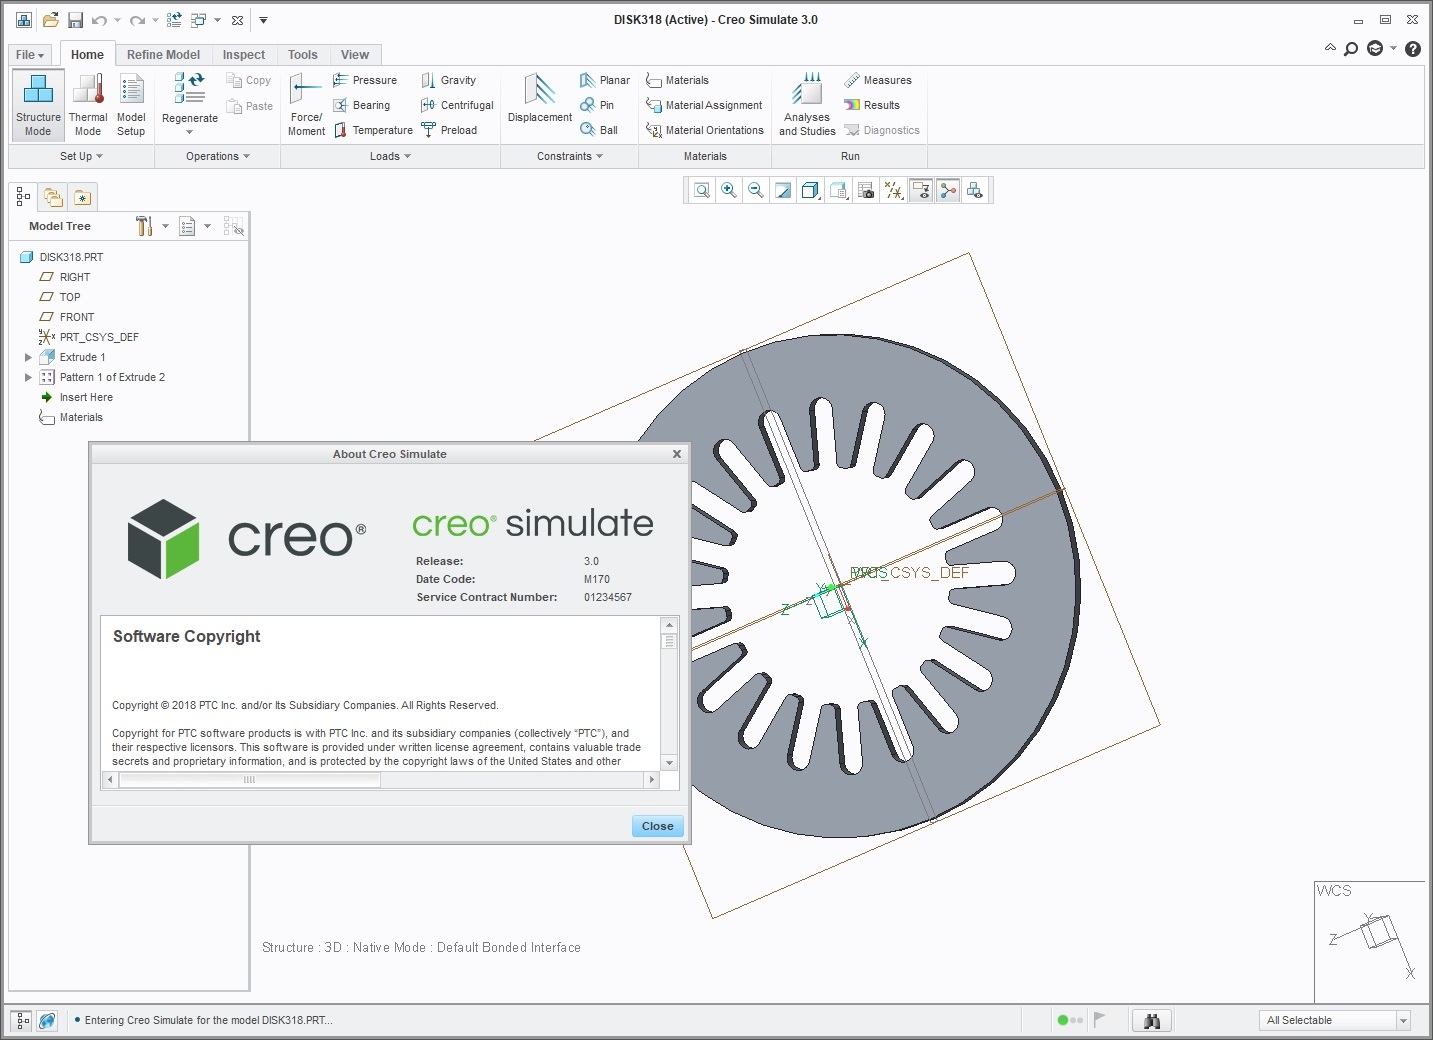1433x1040 pixels.
Task: Click the copyright text vertical scrollbar
Action: [x=670, y=693]
